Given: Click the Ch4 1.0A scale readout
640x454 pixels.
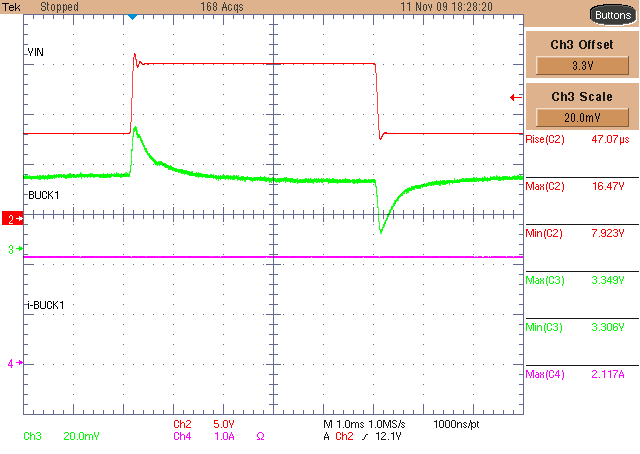Looking at the screenshot, I should click(204, 436).
